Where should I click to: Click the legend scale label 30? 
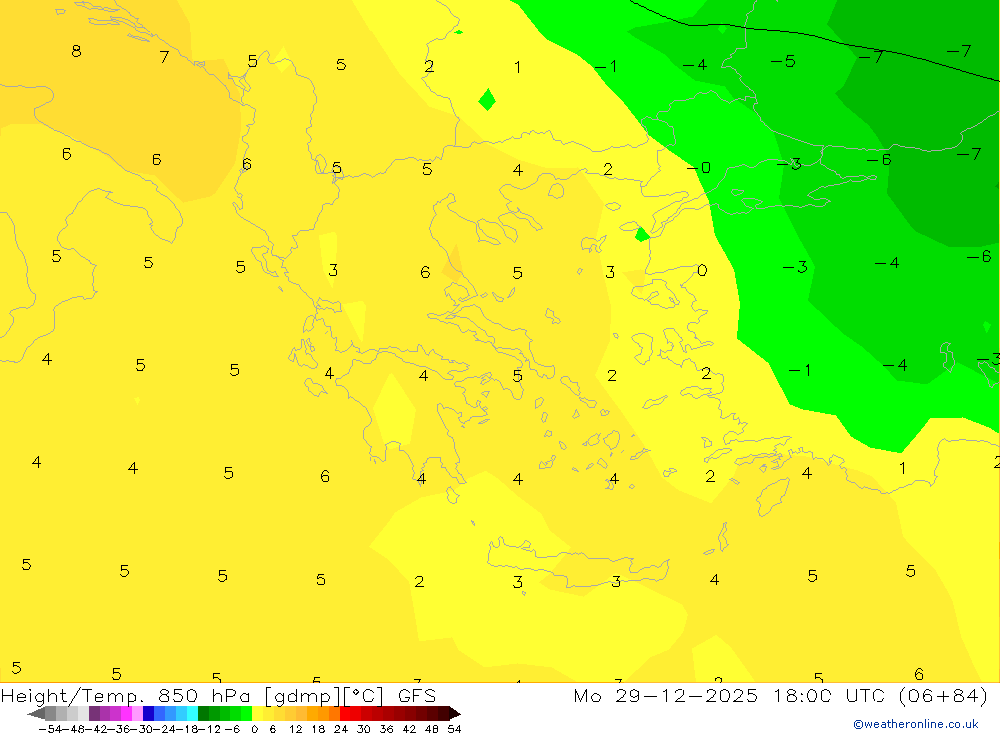(364, 729)
